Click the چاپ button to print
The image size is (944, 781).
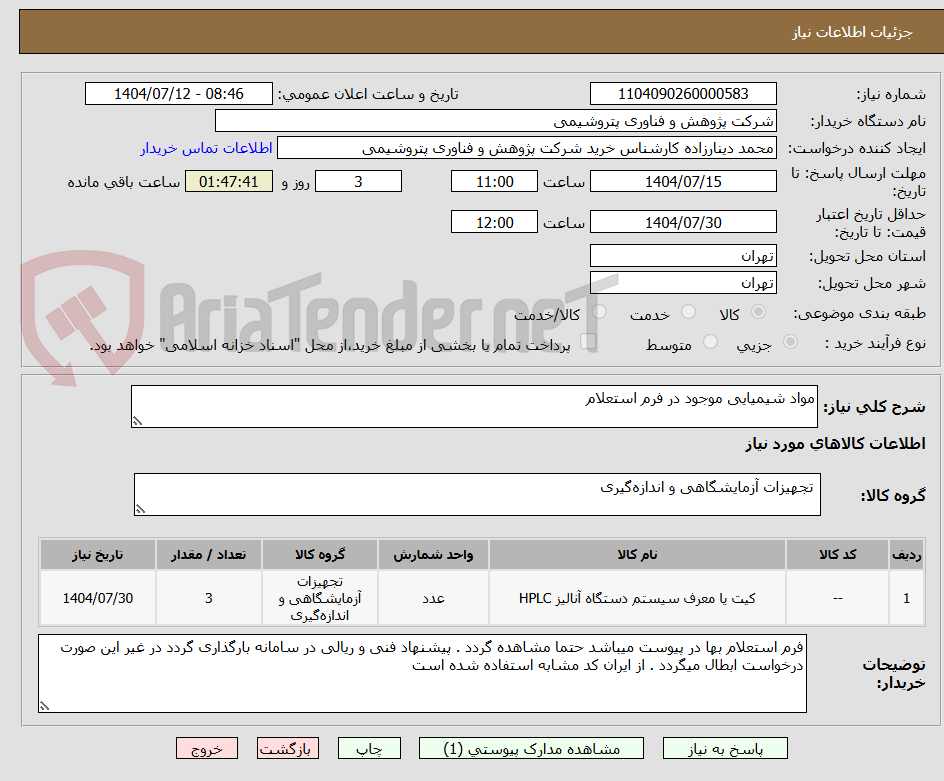click(368, 747)
